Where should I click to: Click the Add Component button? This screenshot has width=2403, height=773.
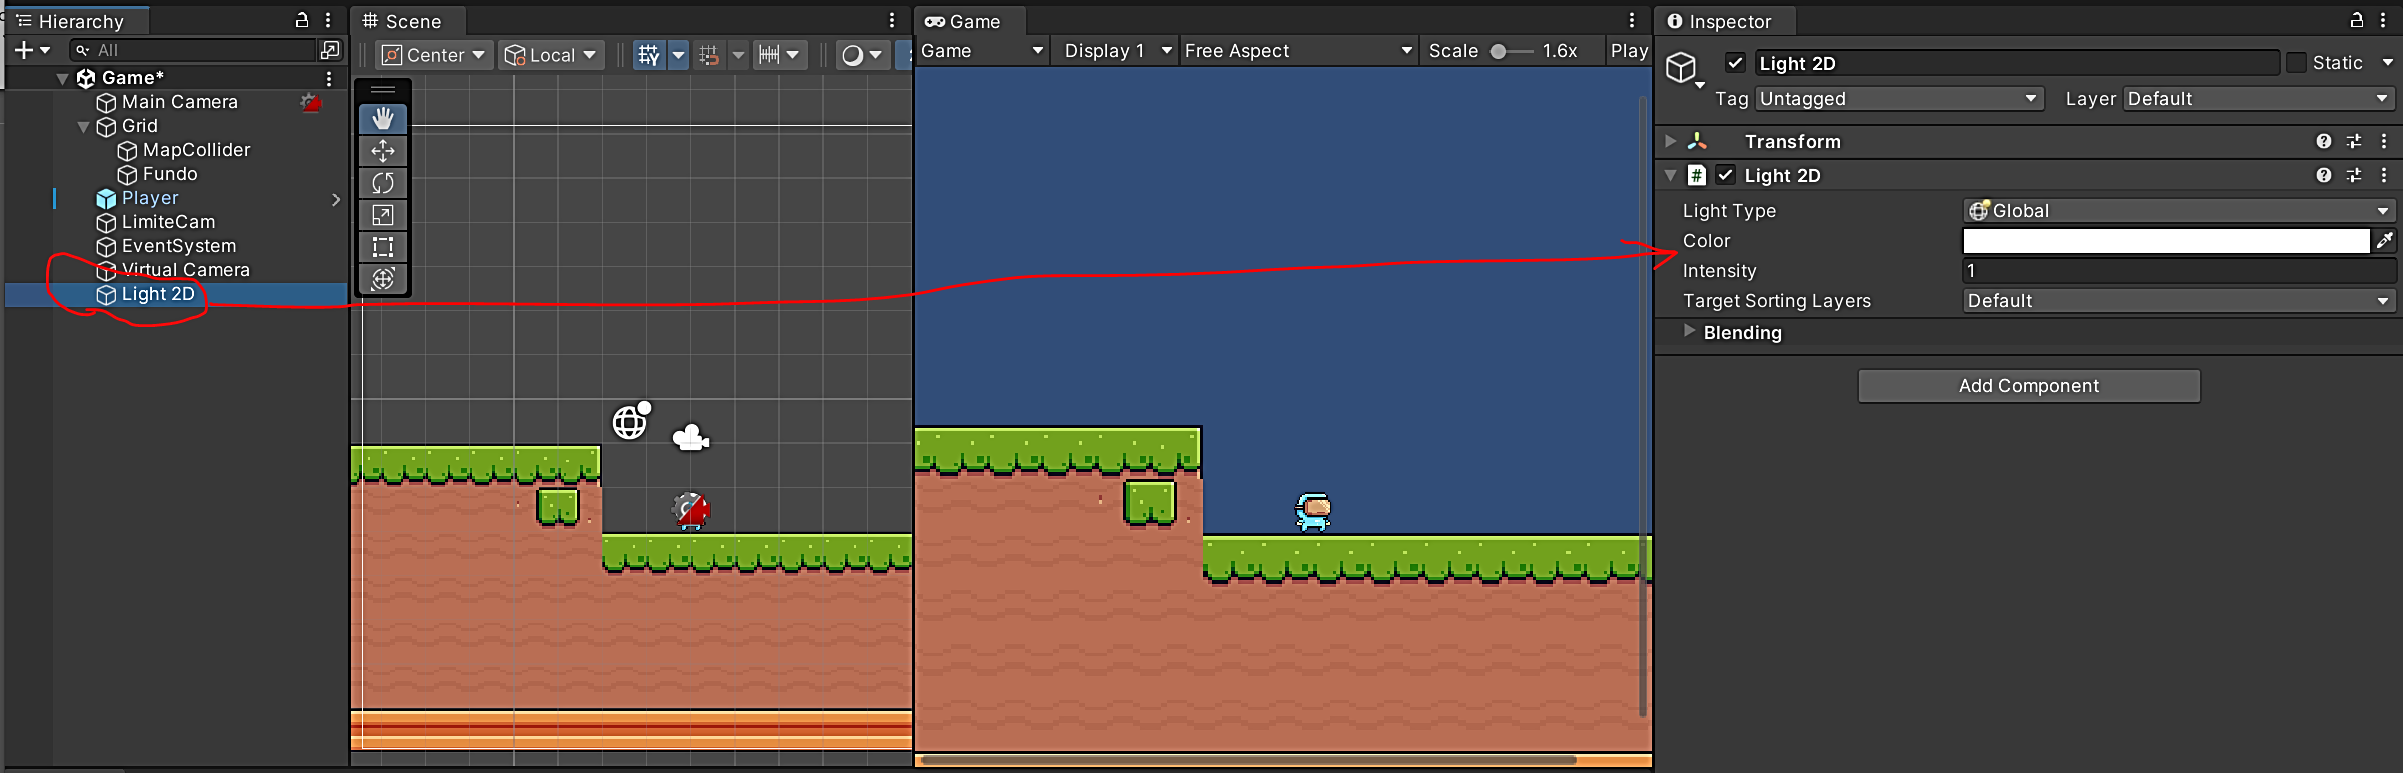pos(2028,386)
